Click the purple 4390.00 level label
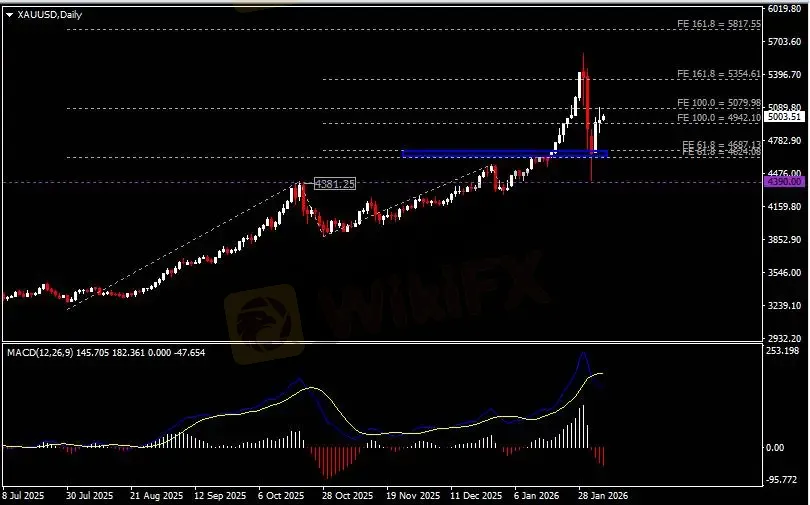 pos(784,182)
